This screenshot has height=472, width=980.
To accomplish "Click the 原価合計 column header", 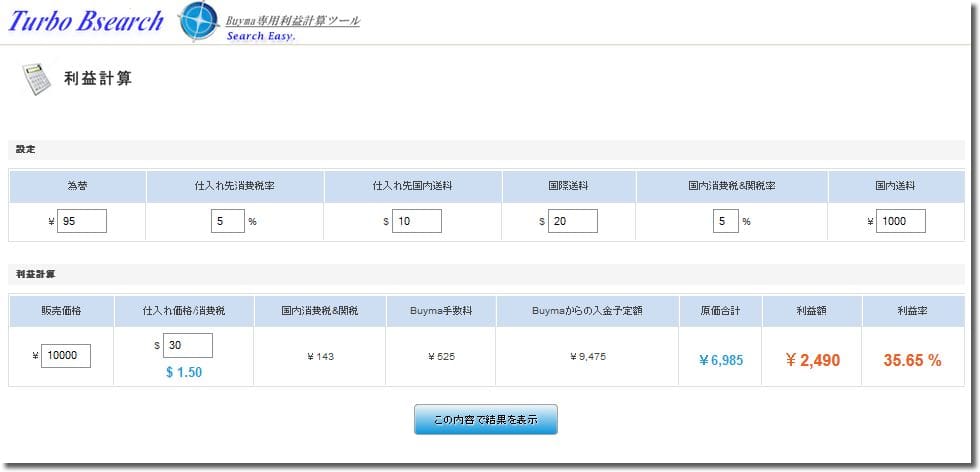I will click(x=721, y=311).
